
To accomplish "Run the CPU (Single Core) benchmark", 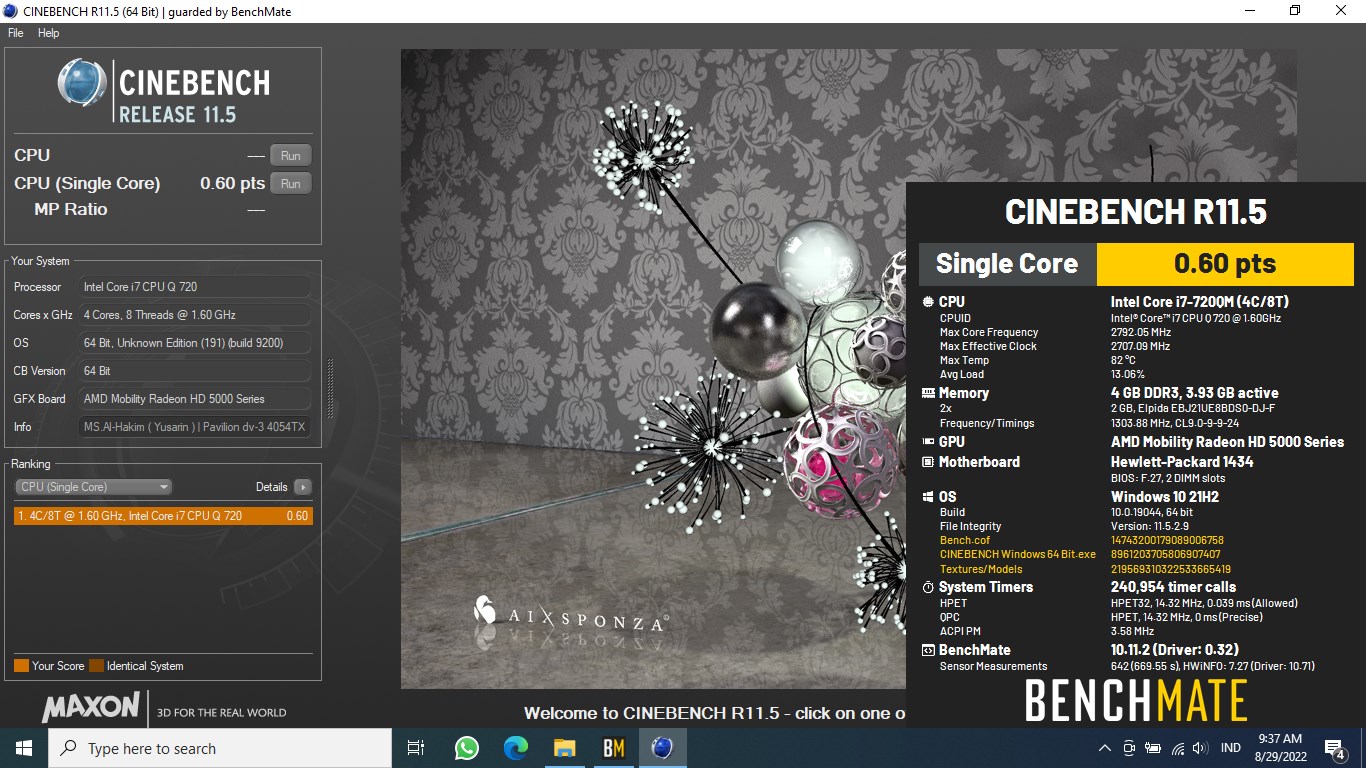I will (x=291, y=183).
